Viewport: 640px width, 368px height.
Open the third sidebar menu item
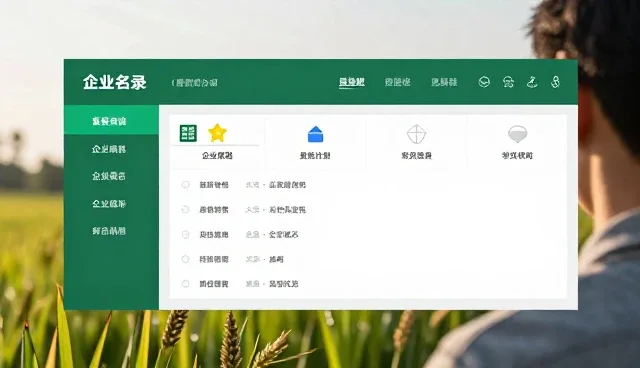pos(109,176)
